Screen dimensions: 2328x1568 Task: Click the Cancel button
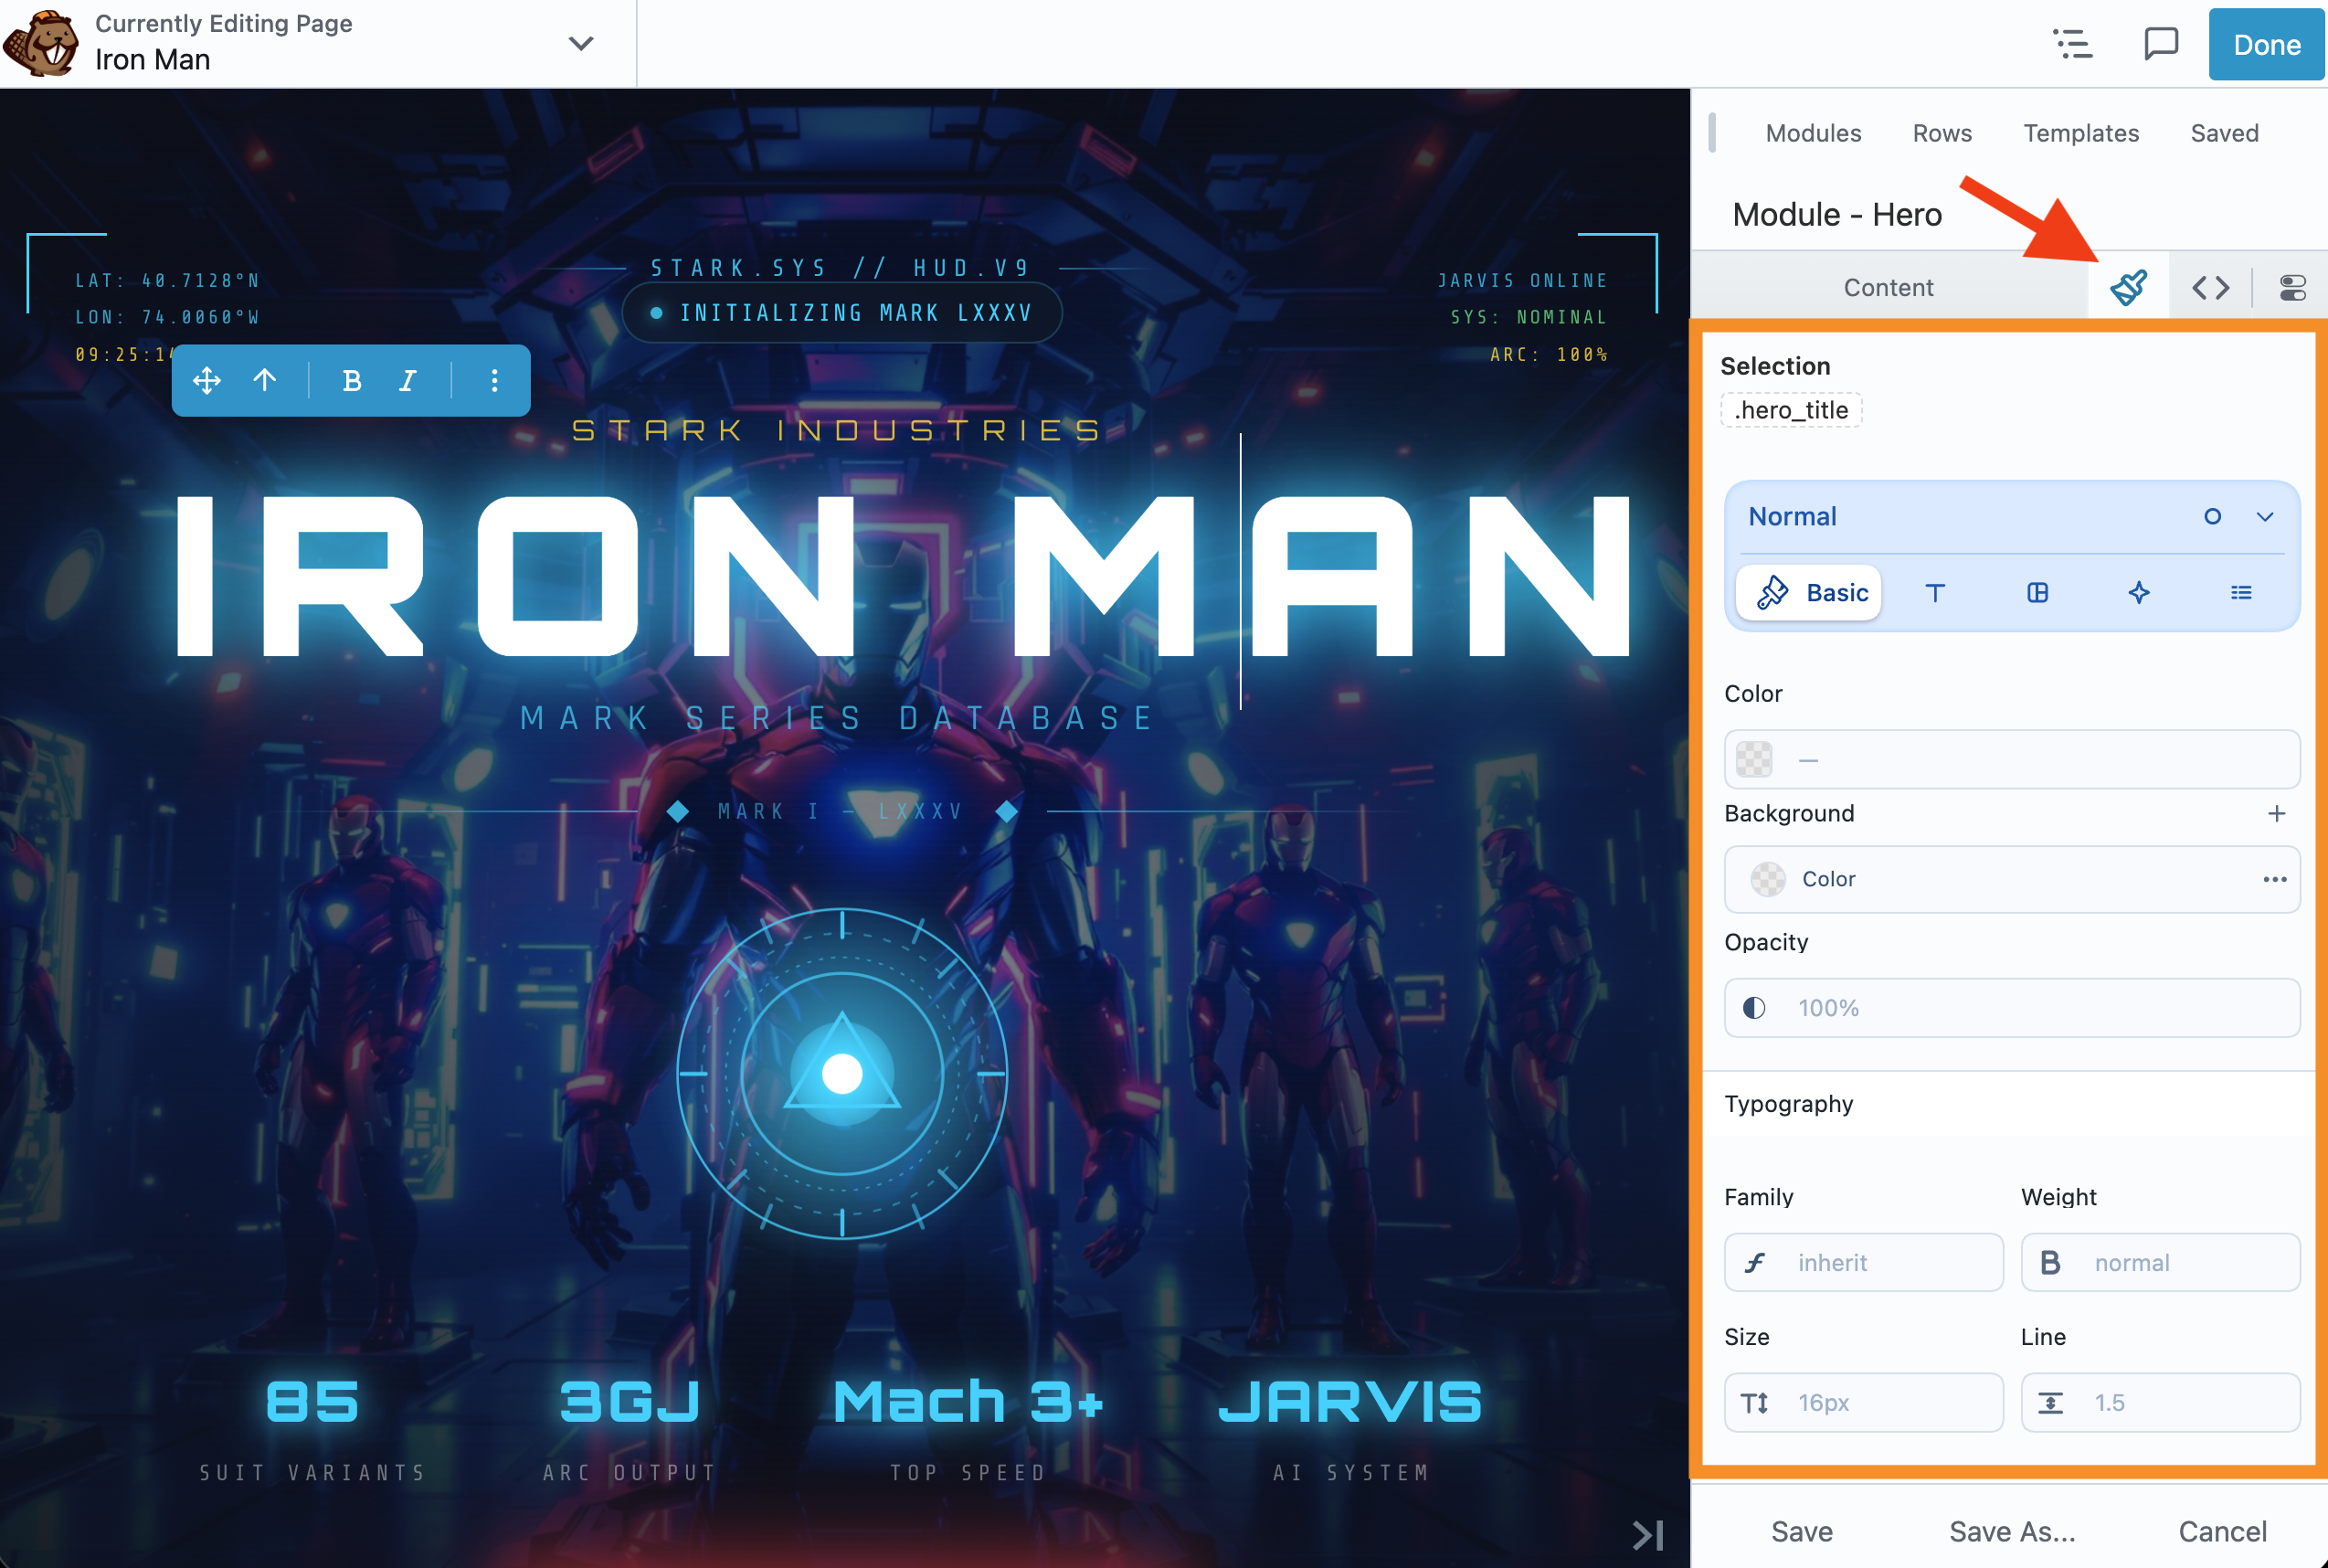pyautogui.click(x=2222, y=1531)
